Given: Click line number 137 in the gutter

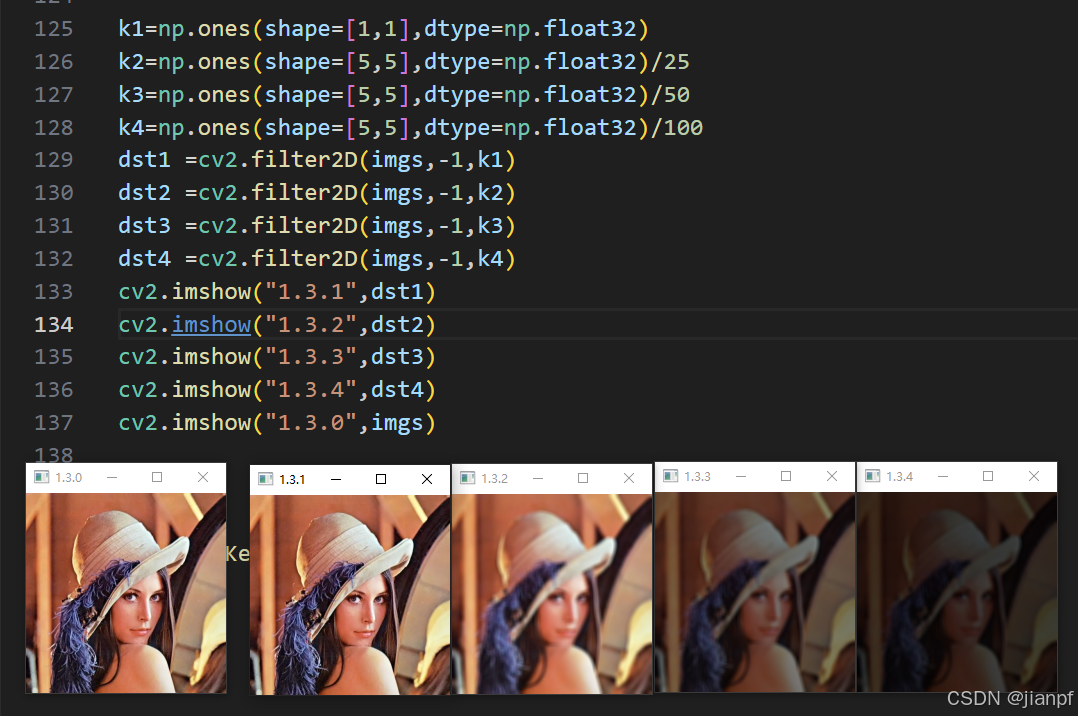Looking at the screenshot, I should point(54,422).
